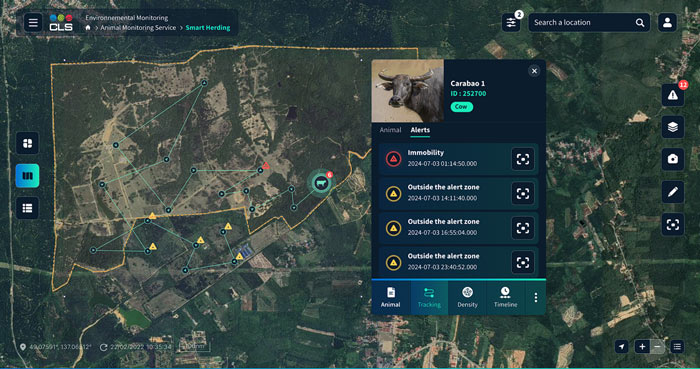Switch to list view in left sidebar

[28, 208]
